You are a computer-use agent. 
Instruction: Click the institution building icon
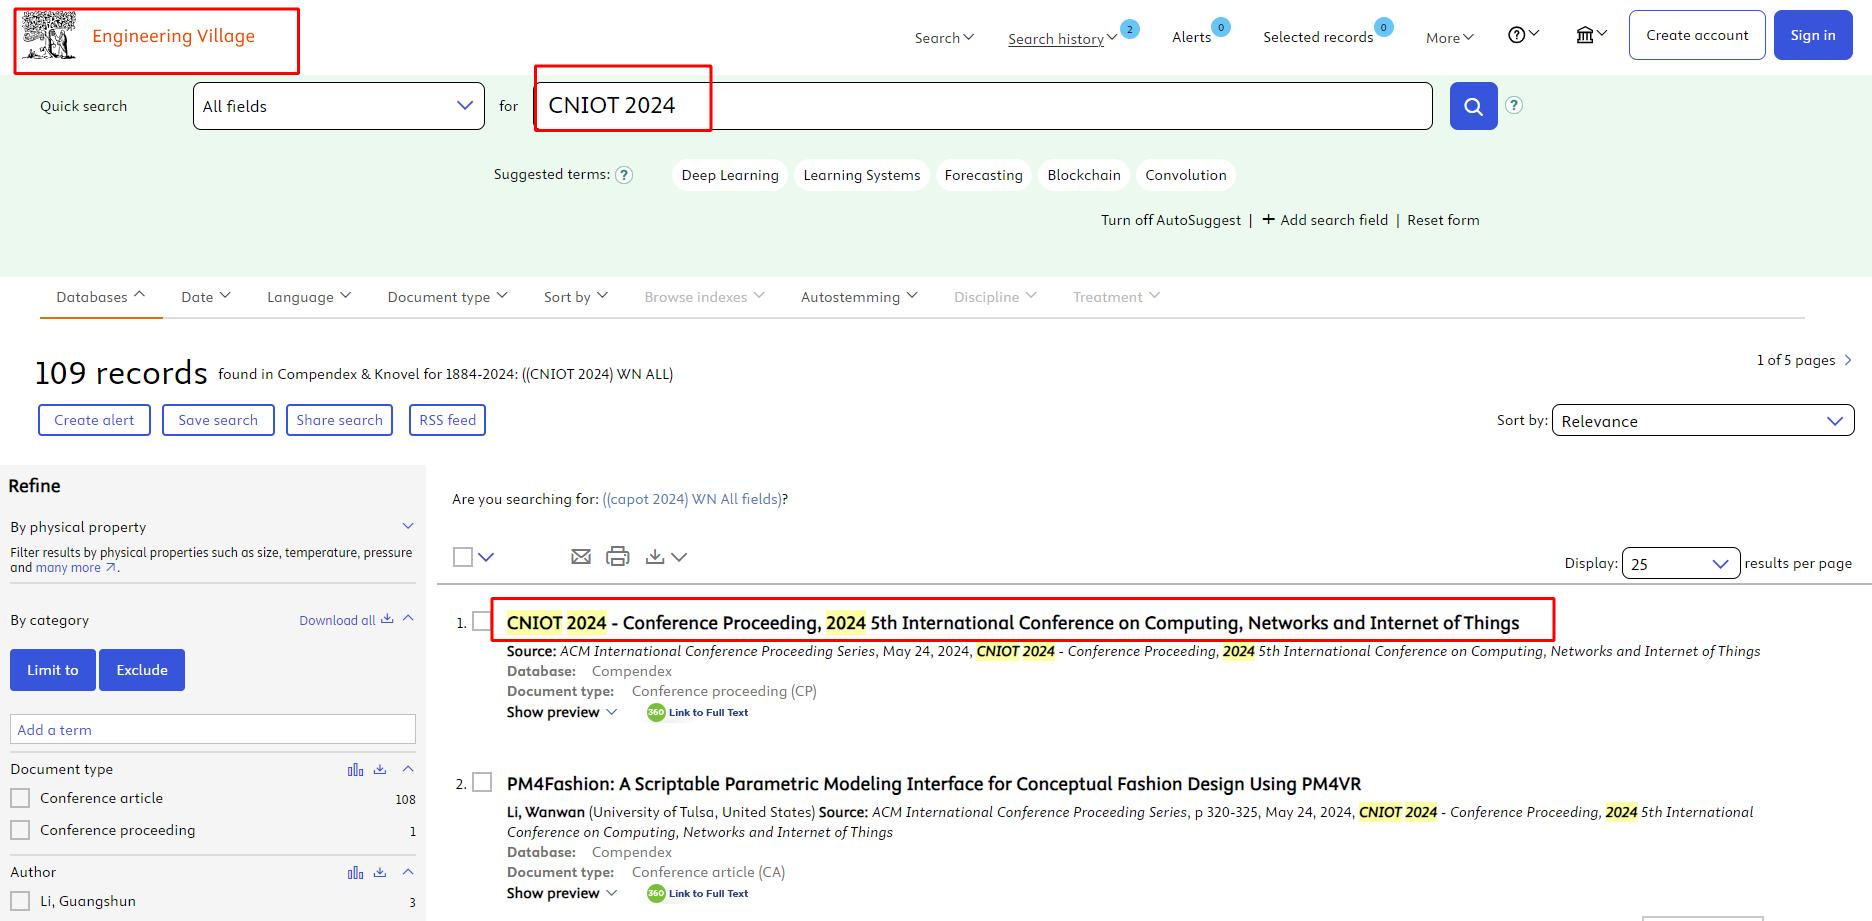click(x=1590, y=36)
